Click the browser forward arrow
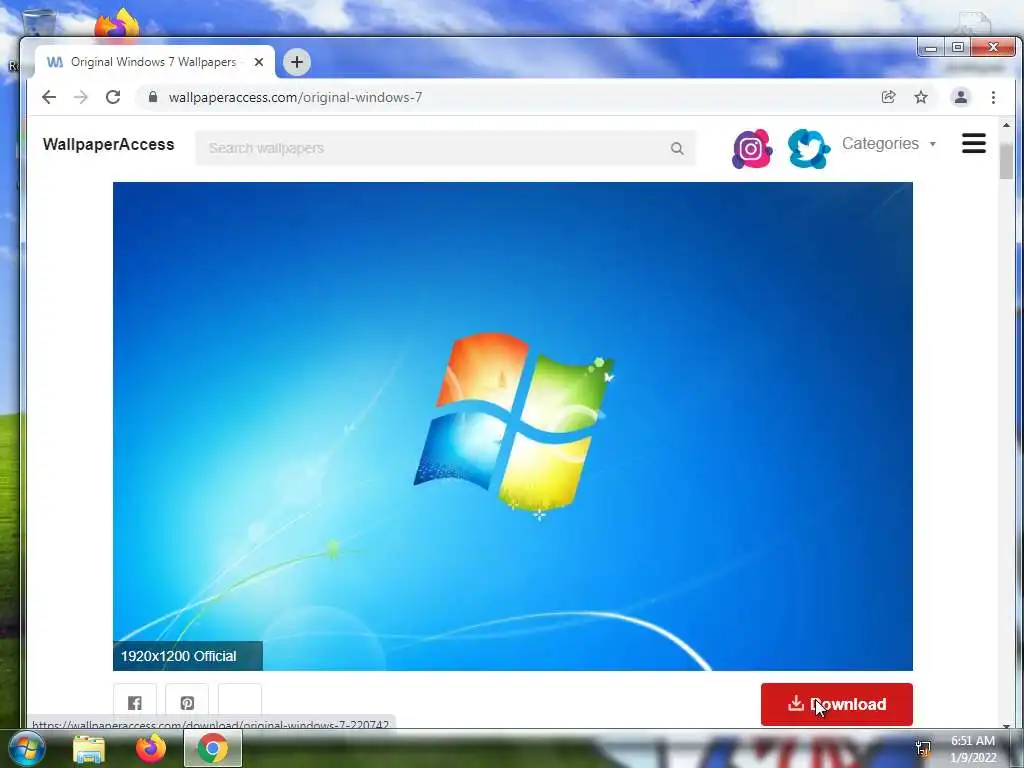Viewport: 1024px width, 768px height. [x=80, y=97]
